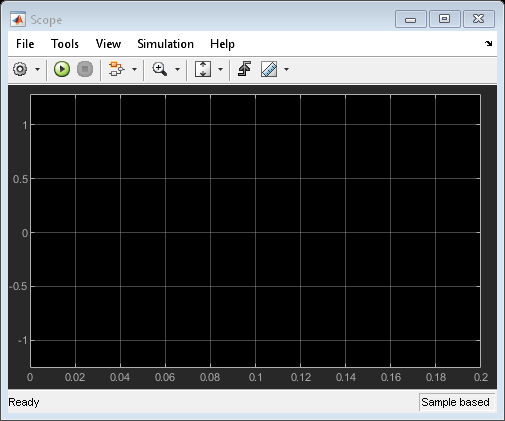The width and height of the screenshot is (505, 421).
Task: Open the View menu
Action: [108, 44]
